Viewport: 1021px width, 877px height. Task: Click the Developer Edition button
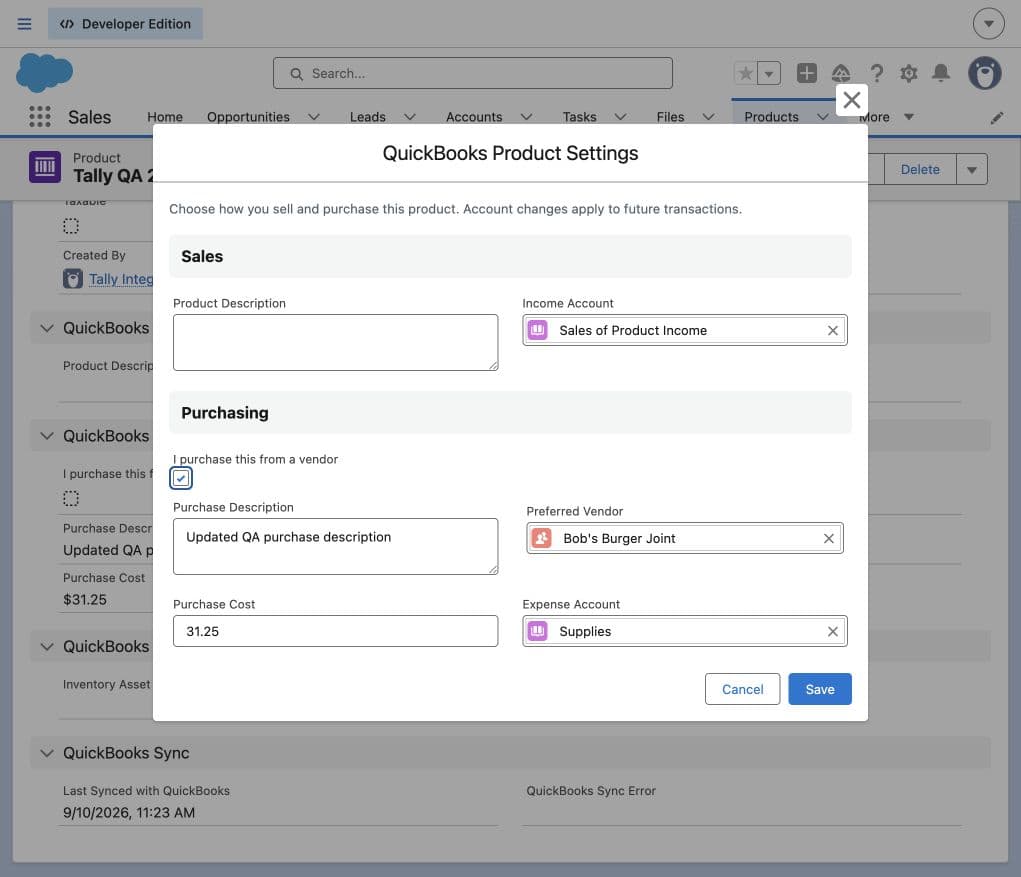(125, 24)
